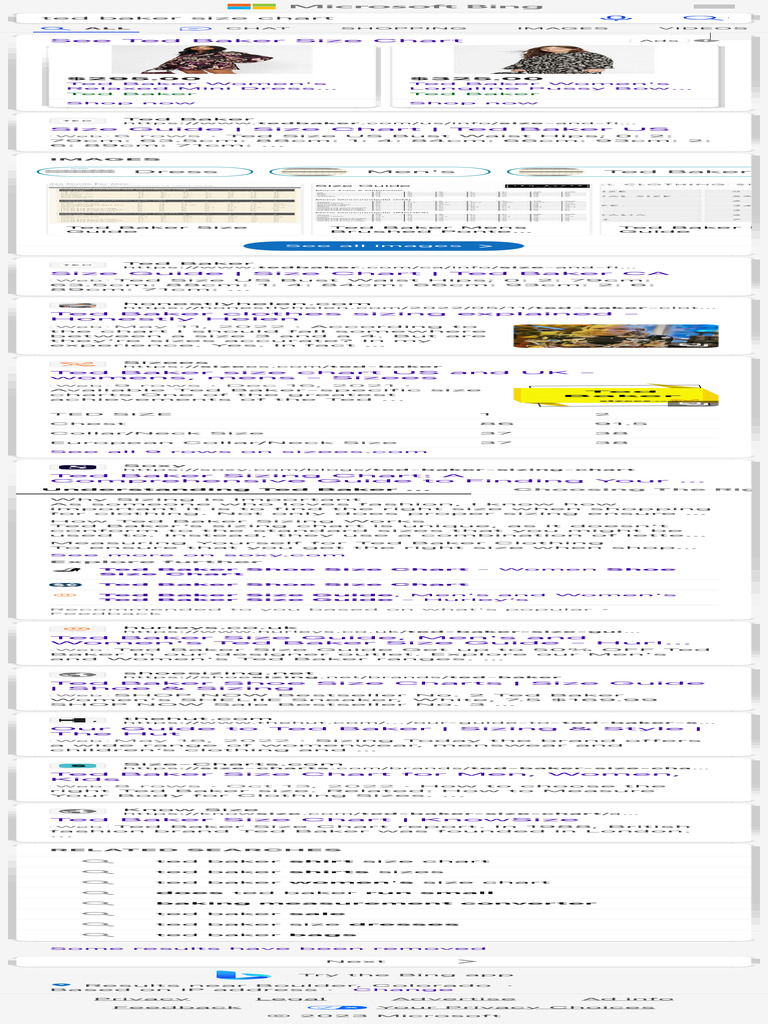Click the Sizees site favicon
Screen dimensions: 768x1024
tap(77, 364)
